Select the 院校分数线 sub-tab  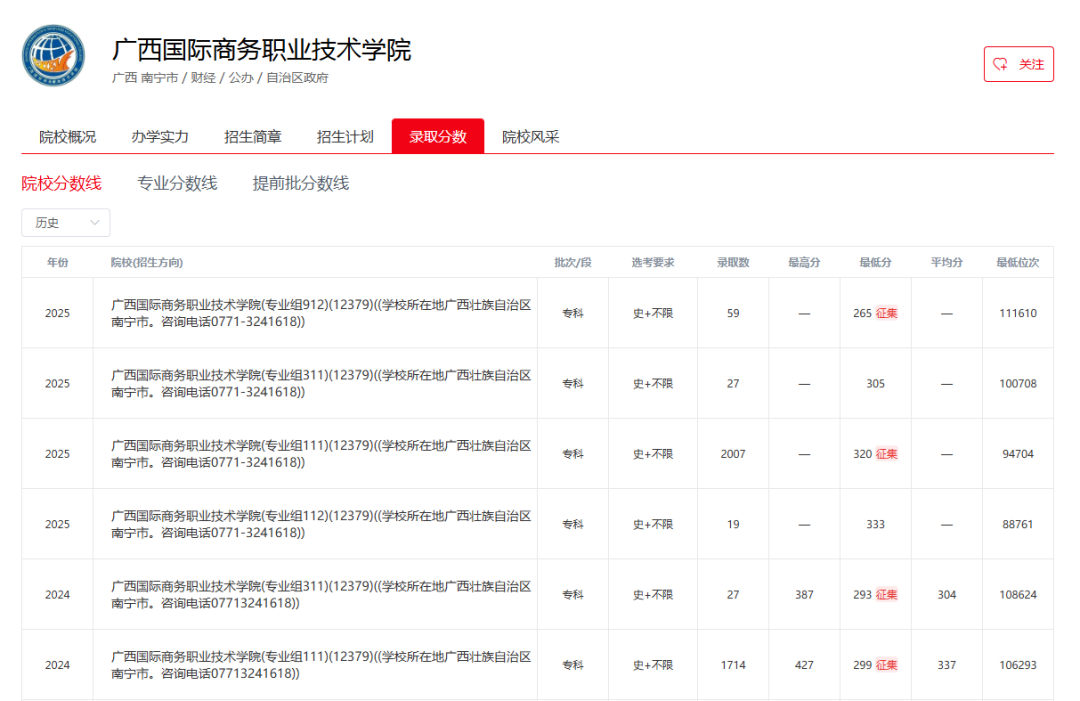click(x=61, y=183)
